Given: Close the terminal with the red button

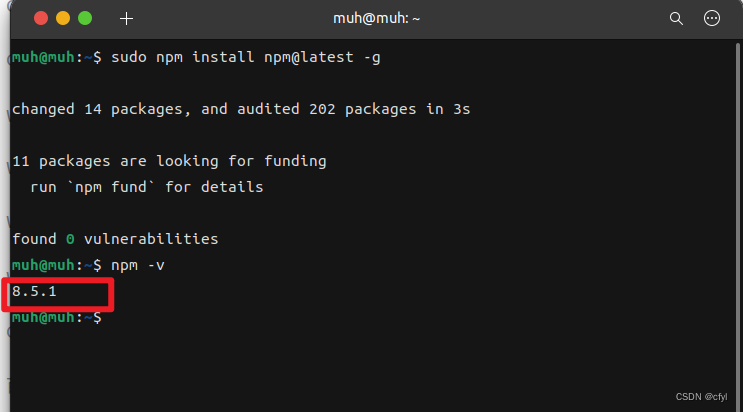Looking at the screenshot, I should (x=41, y=18).
